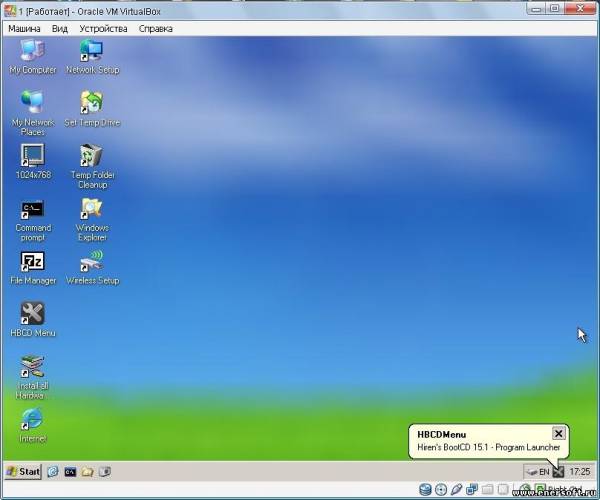Open the Network Setup shortcut
This screenshot has height=500, width=600.
click(x=92, y=57)
